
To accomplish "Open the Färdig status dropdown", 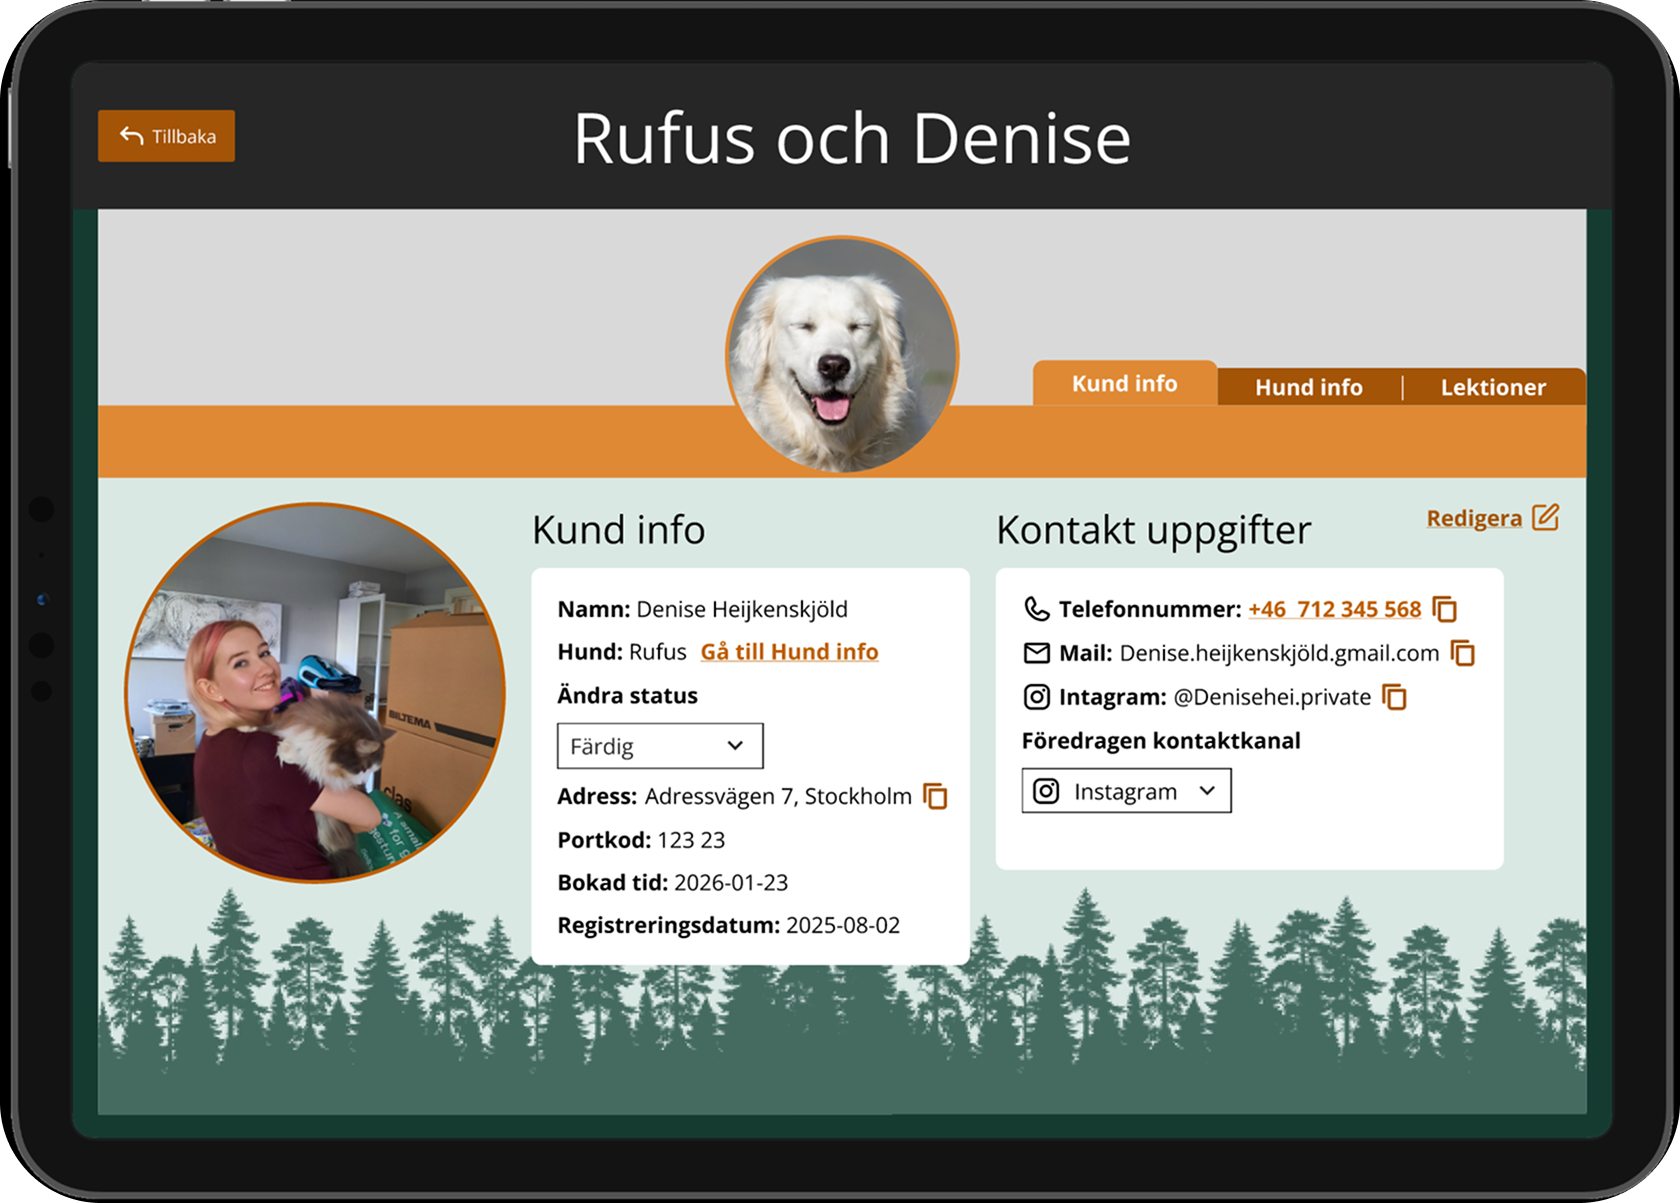I will point(660,746).
